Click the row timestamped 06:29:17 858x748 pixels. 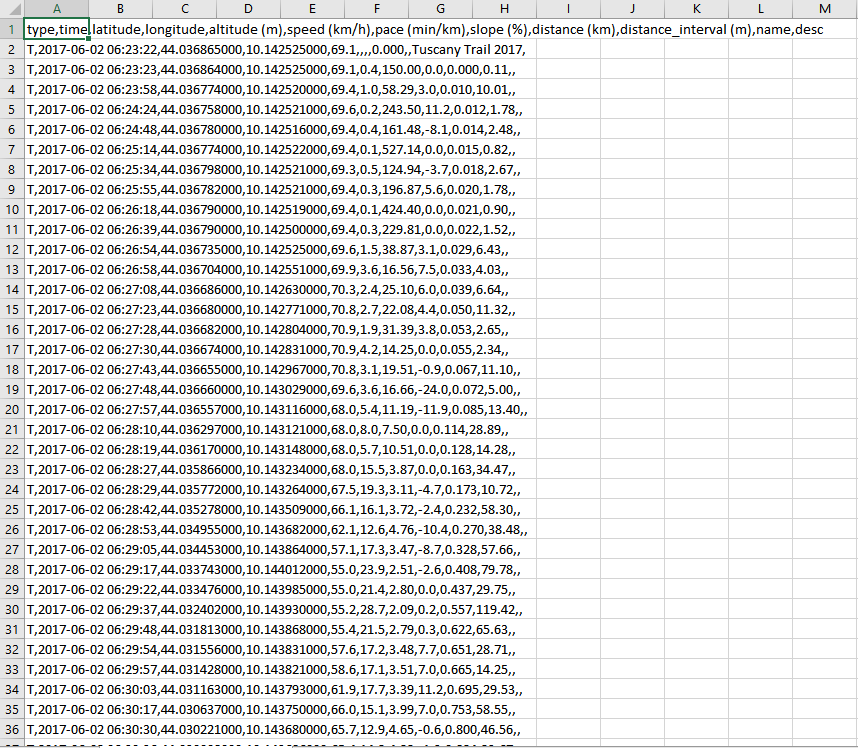point(274,570)
